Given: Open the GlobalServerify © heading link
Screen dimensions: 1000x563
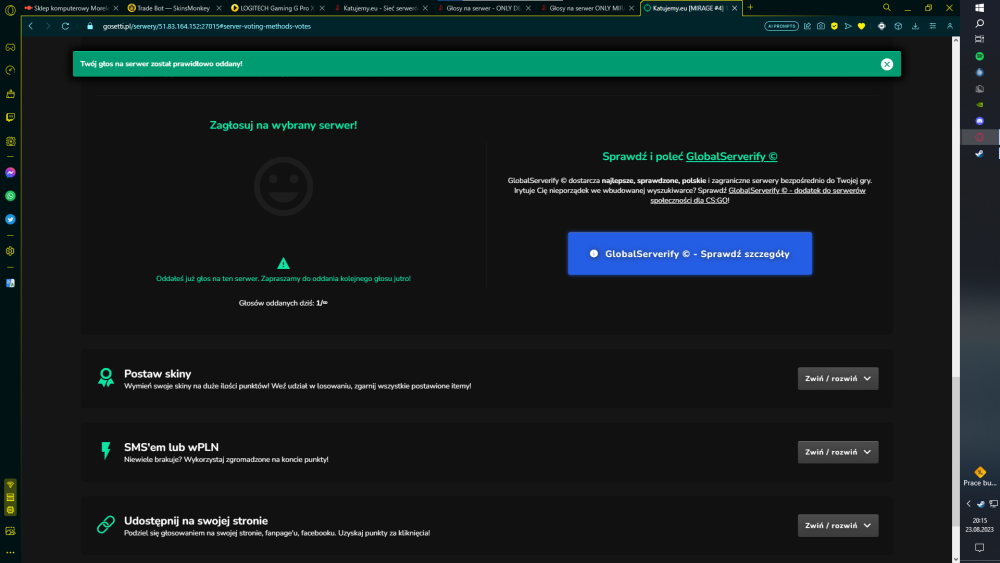Looking at the screenshot, I should [732, 156].
